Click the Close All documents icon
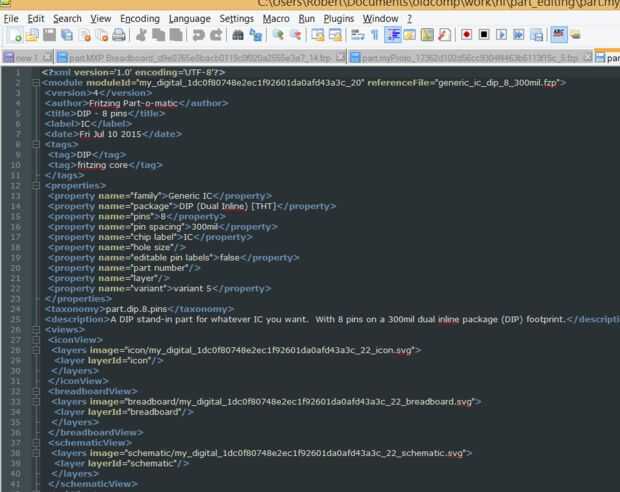The height and width of the screenshot is (492, 620). pos(102,35)
